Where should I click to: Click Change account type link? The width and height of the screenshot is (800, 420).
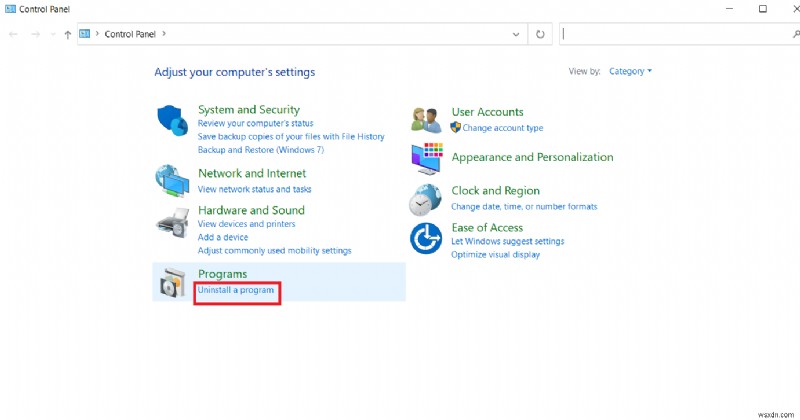click(x=503, y=128)
